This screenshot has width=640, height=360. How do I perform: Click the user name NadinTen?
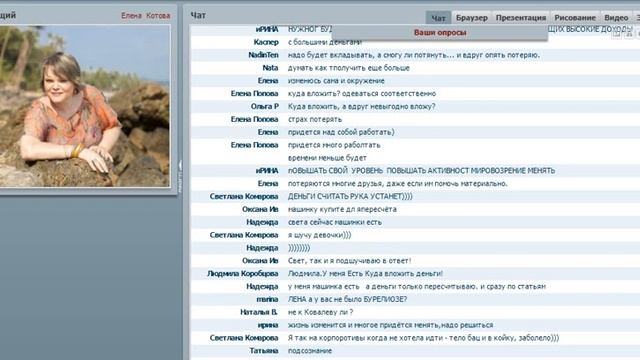[263, 55]
